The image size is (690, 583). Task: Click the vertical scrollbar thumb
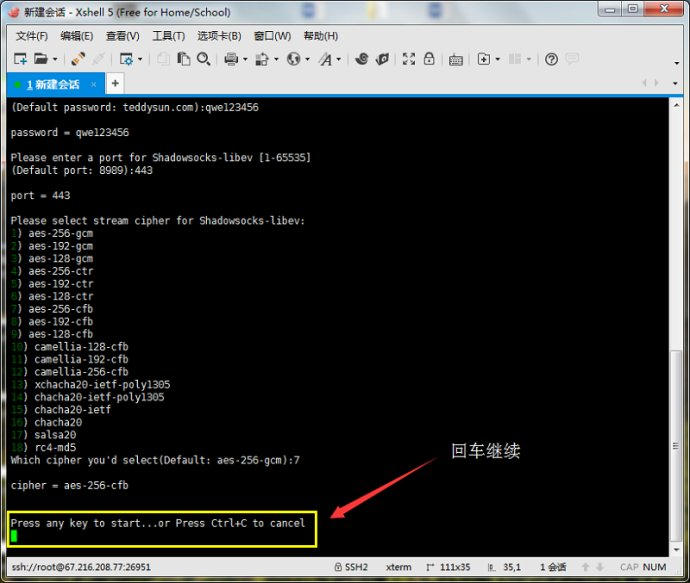[676, 446]
